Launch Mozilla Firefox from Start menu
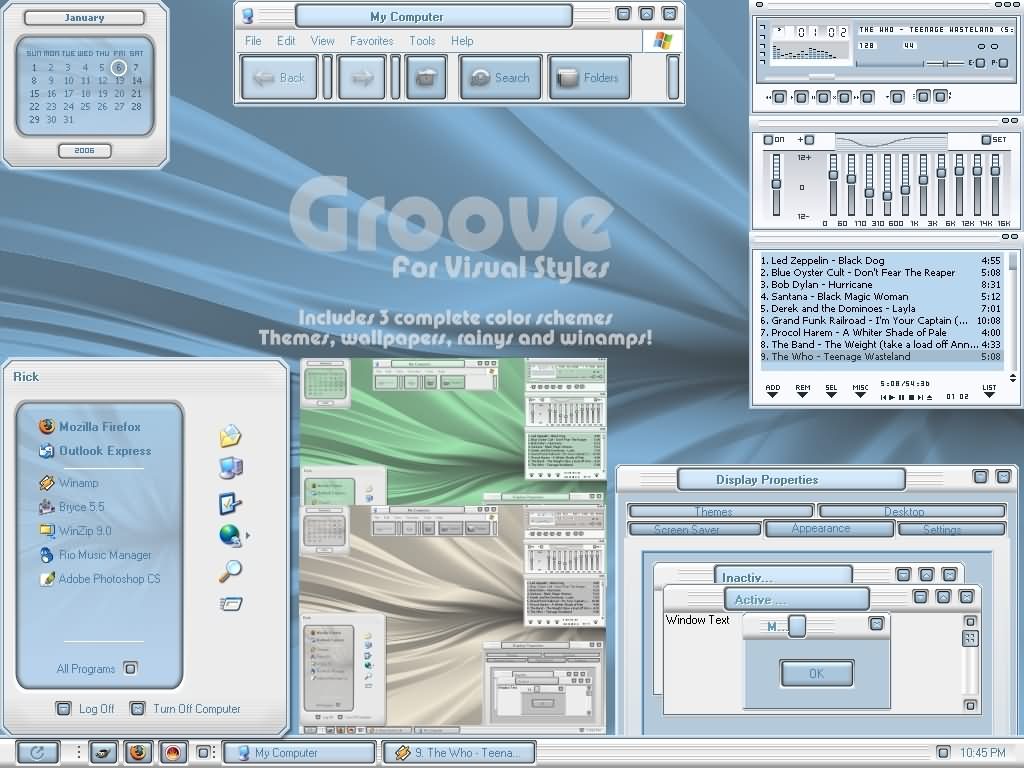Image resolution: width=1024 pixels, height=768 pixels. coord(89,426)
